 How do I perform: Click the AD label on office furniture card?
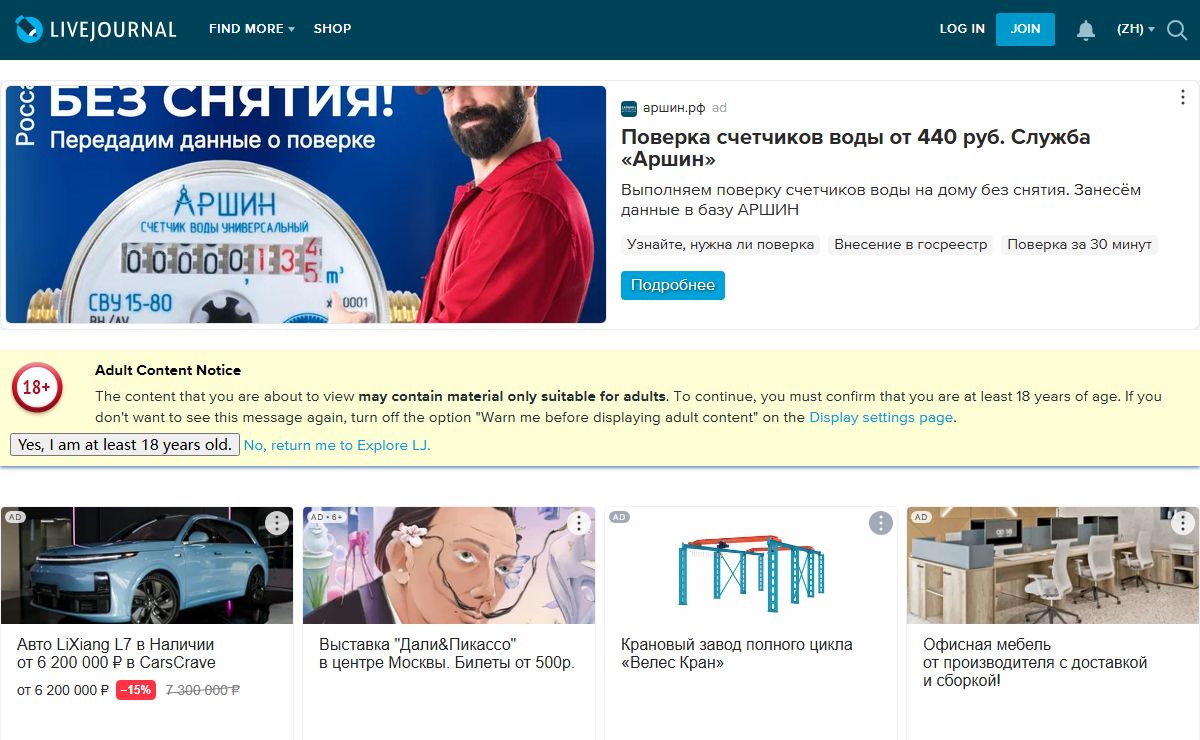tap(921, 517)
